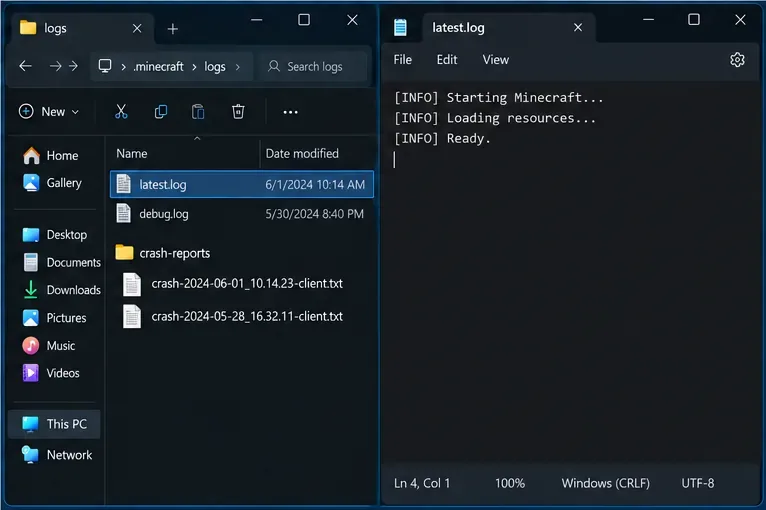
Task: Open Documents in the navigation pane
Action: click(62, 262)
